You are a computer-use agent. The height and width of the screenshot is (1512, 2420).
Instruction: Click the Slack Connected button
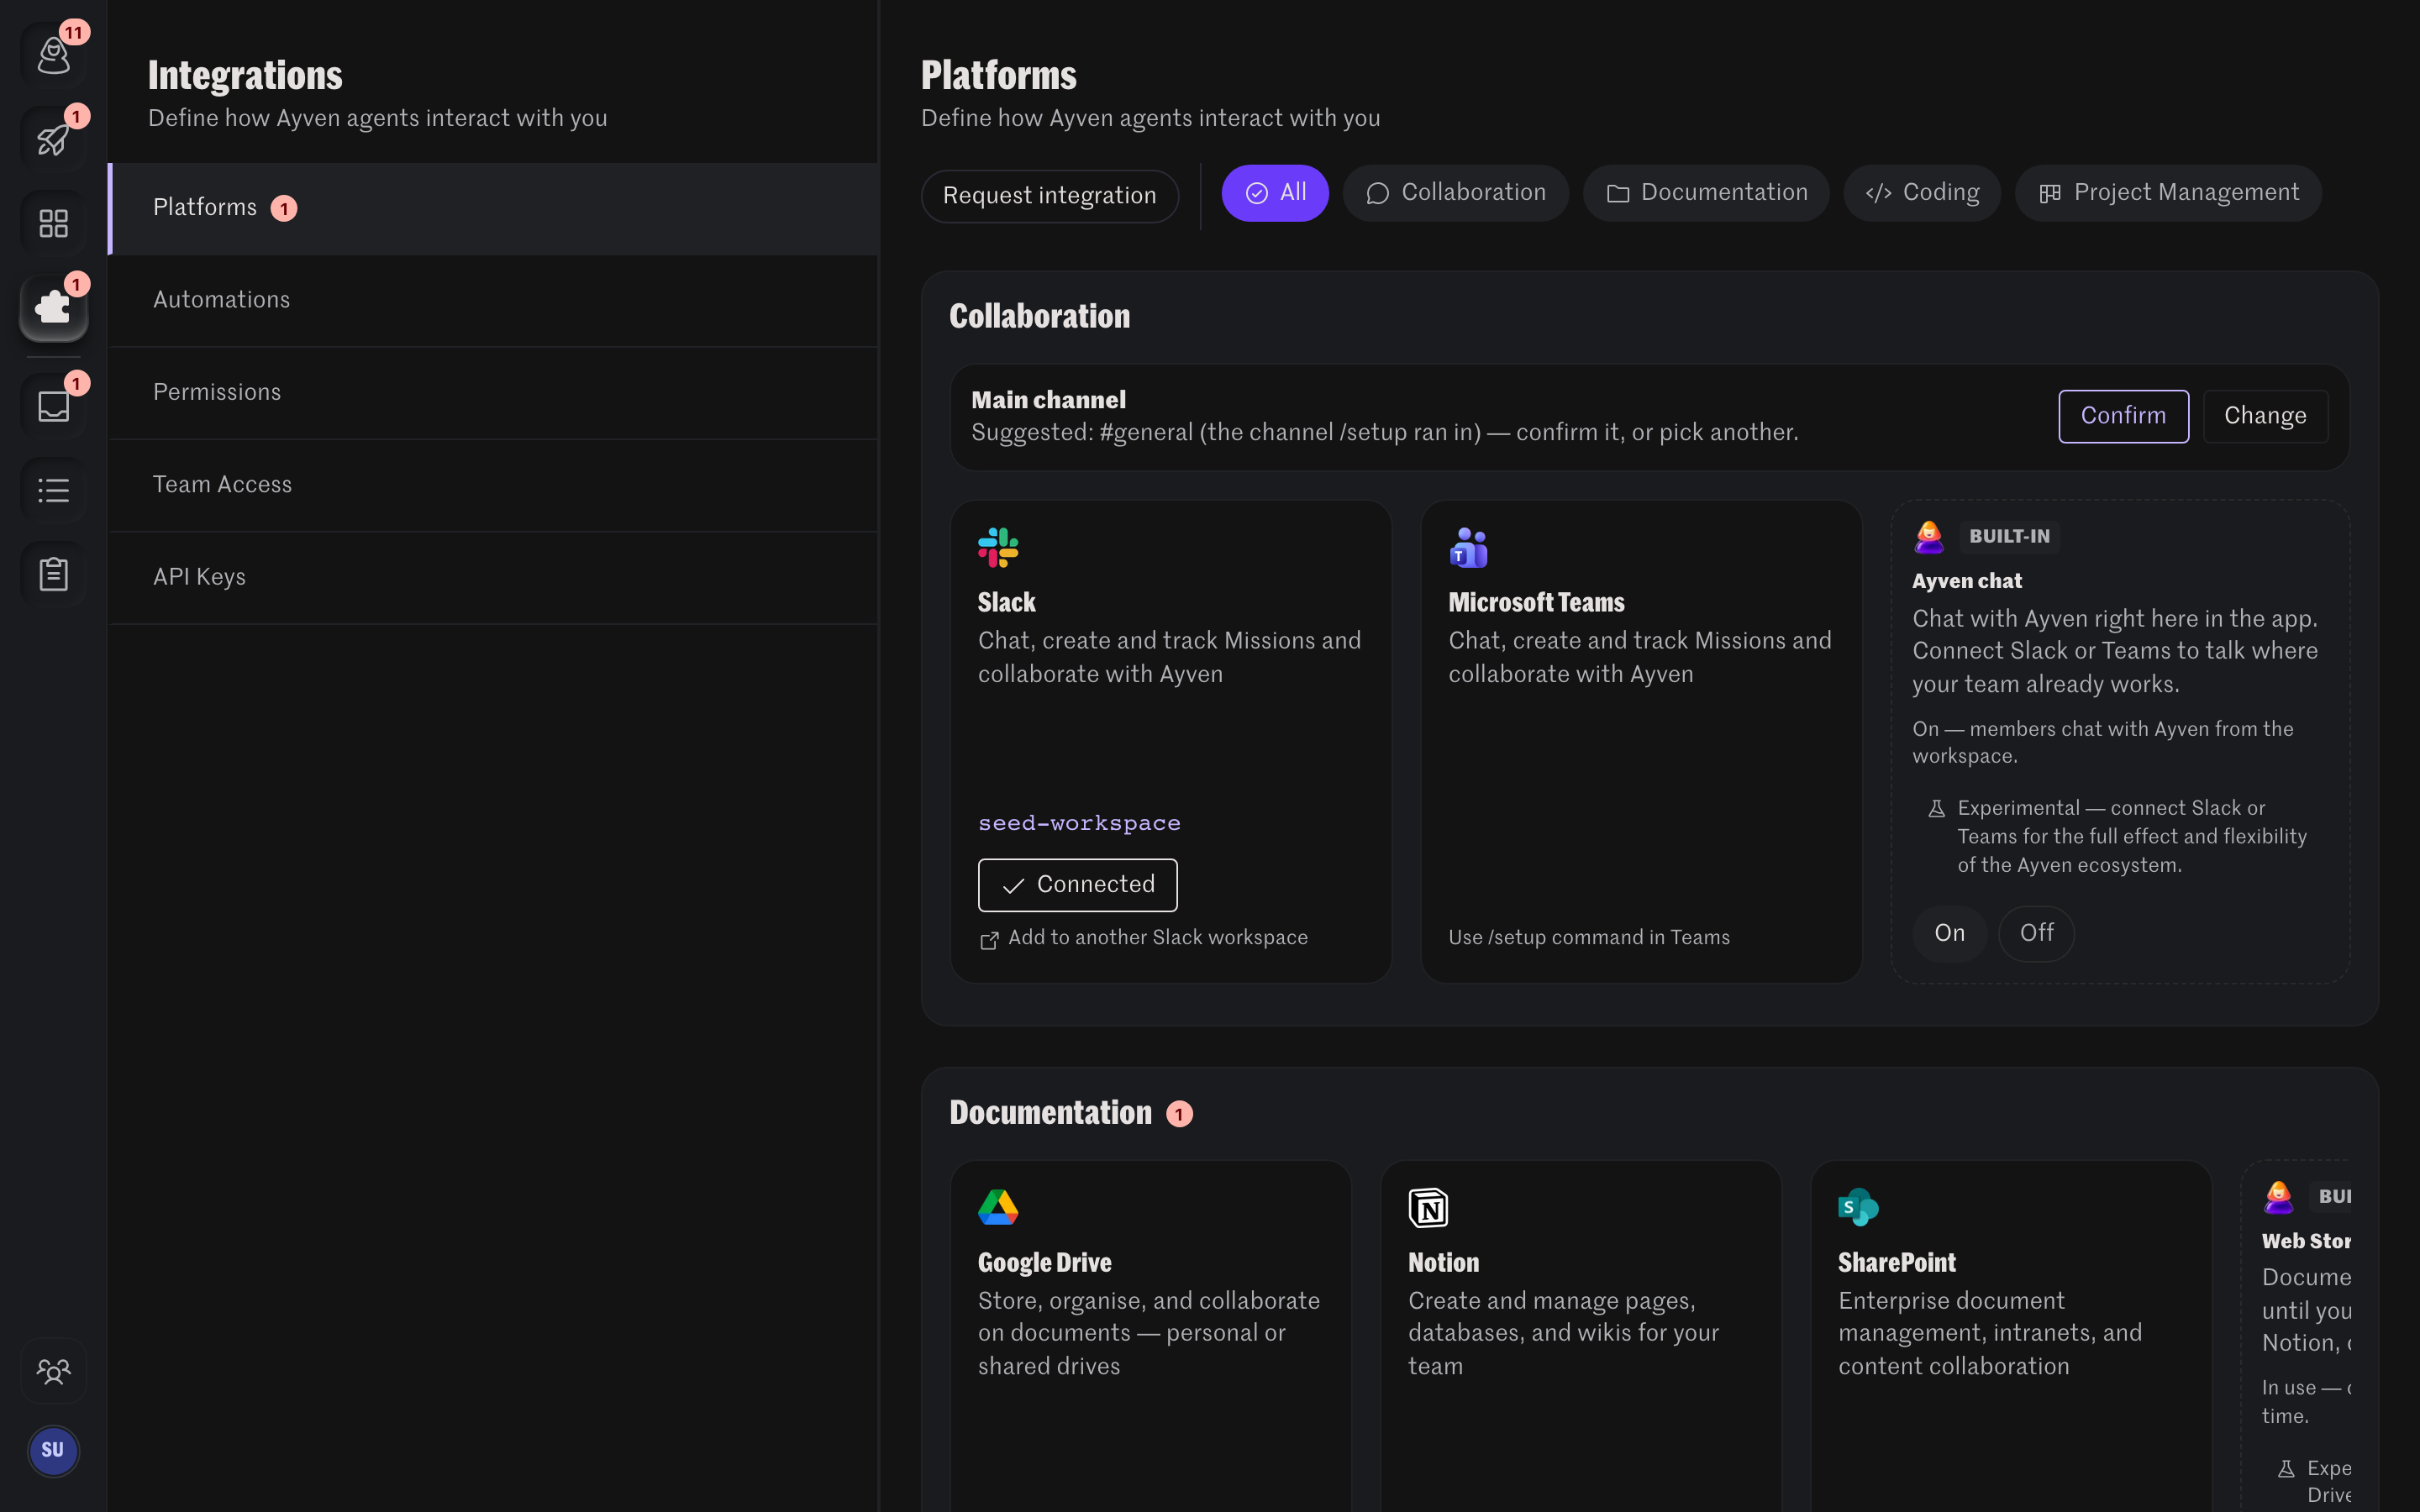[1077, 885]
